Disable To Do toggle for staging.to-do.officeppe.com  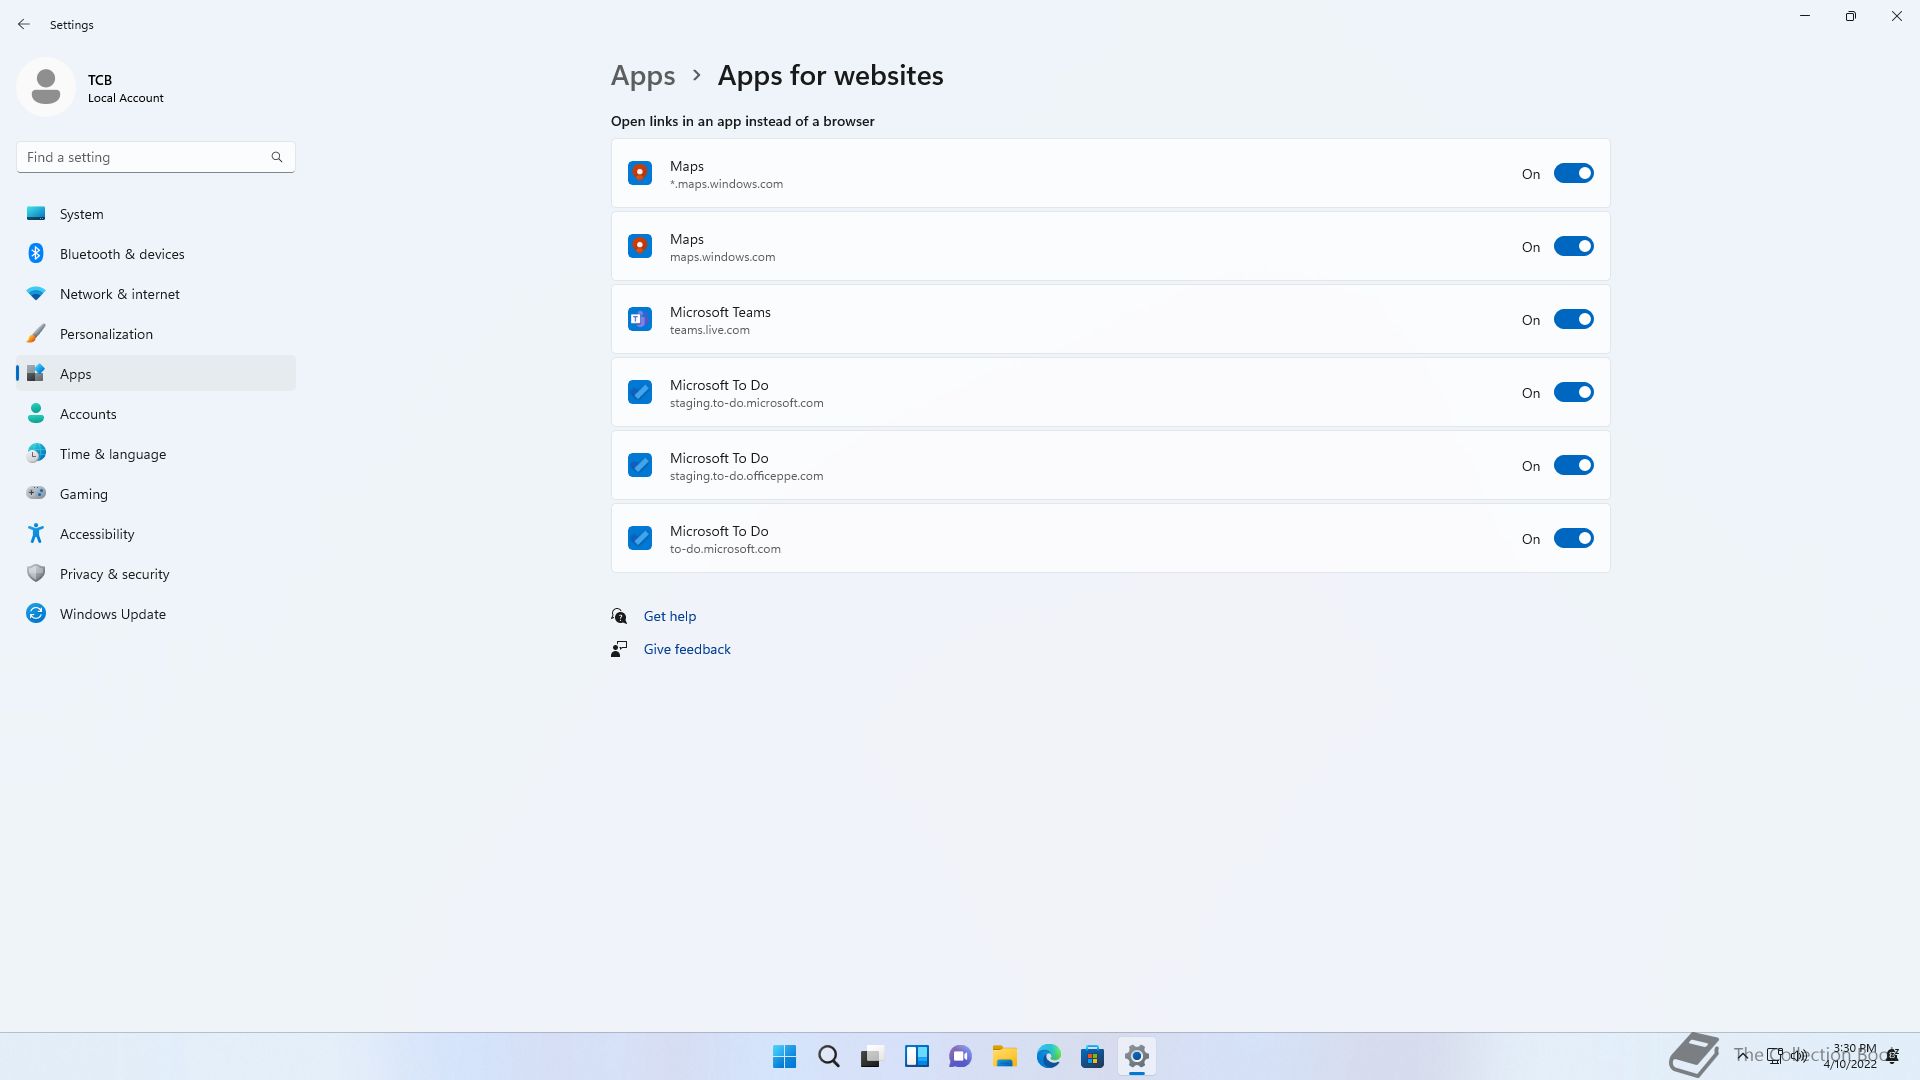coord(1573,466)
